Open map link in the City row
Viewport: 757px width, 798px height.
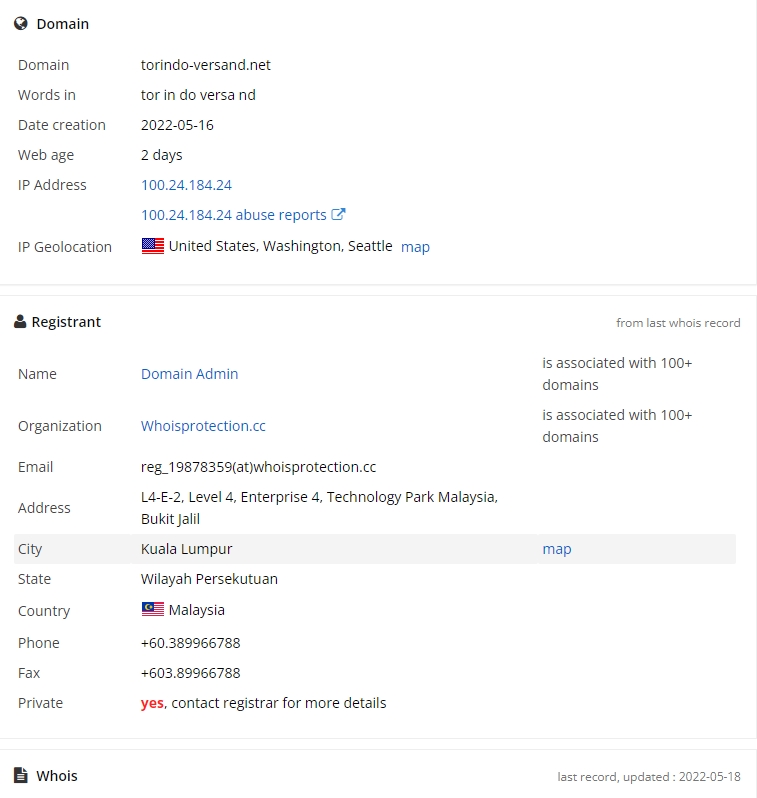coord(557,549)
